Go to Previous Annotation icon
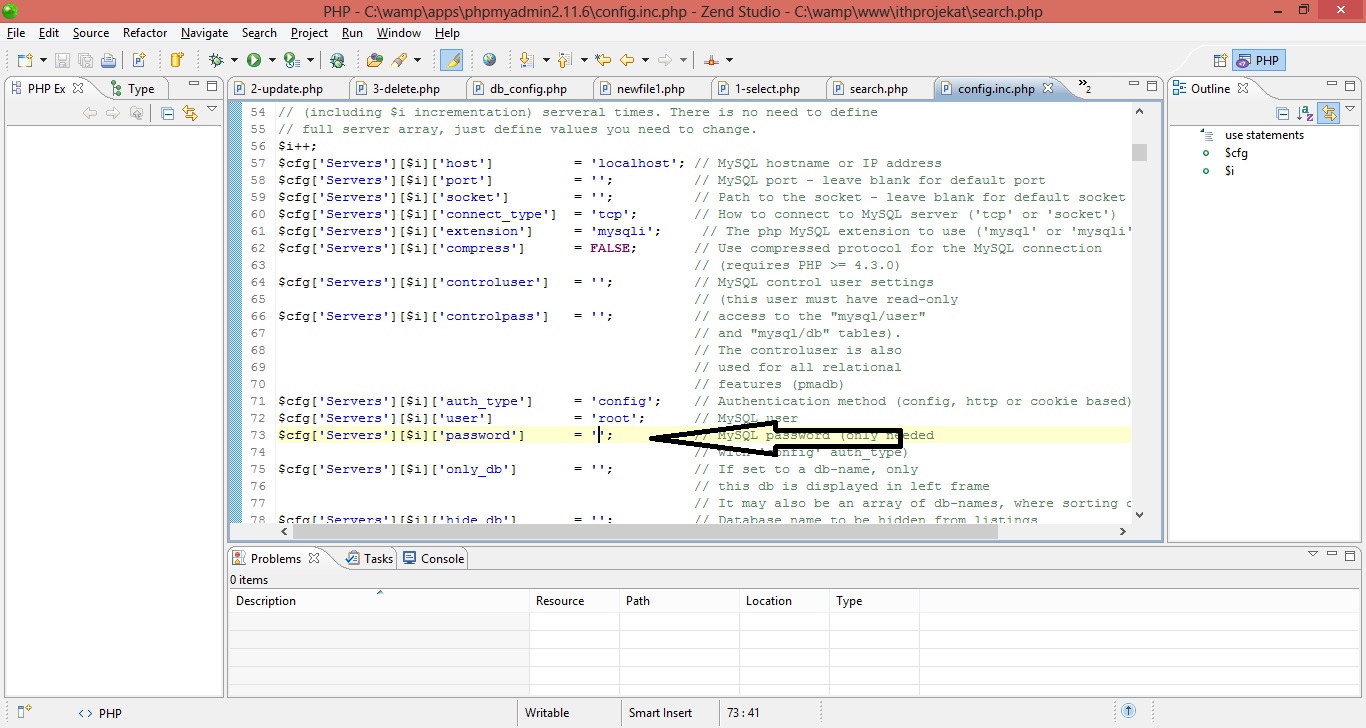 tap(564, 60)
